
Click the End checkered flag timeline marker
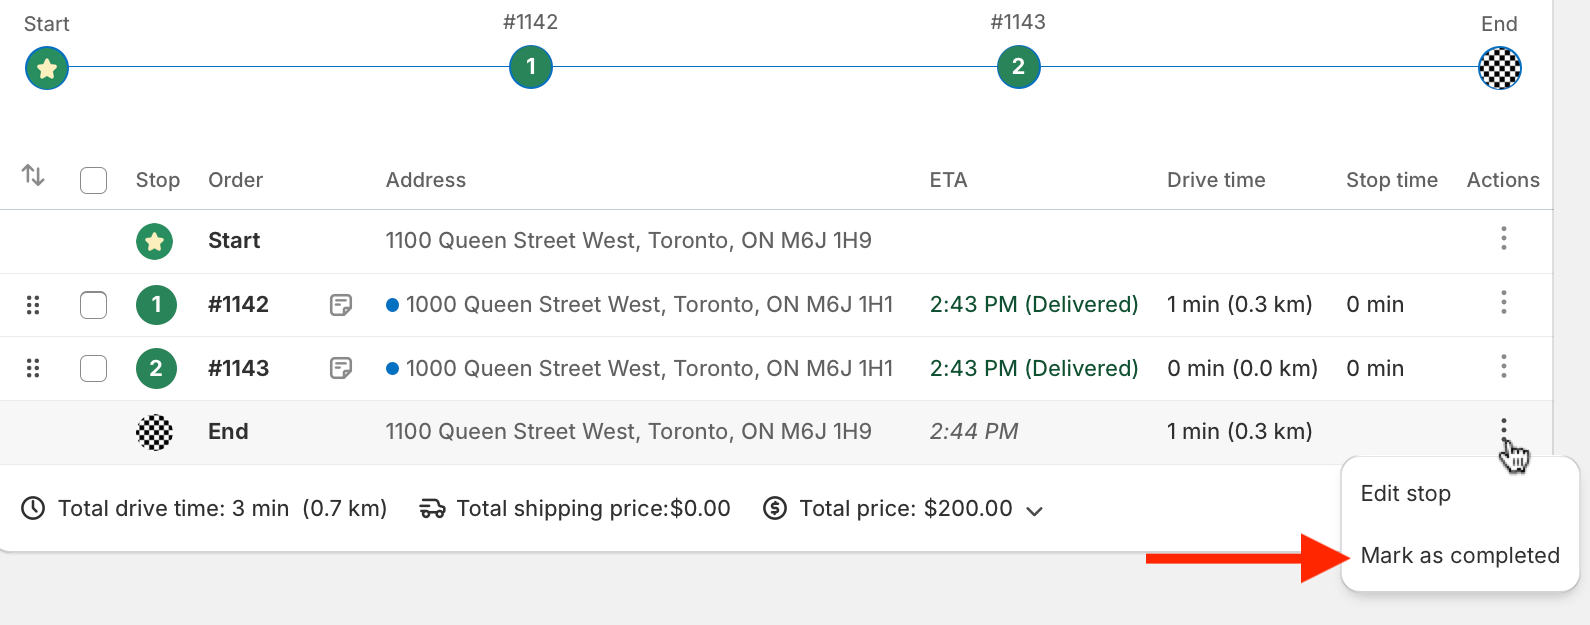(1499, 68)
